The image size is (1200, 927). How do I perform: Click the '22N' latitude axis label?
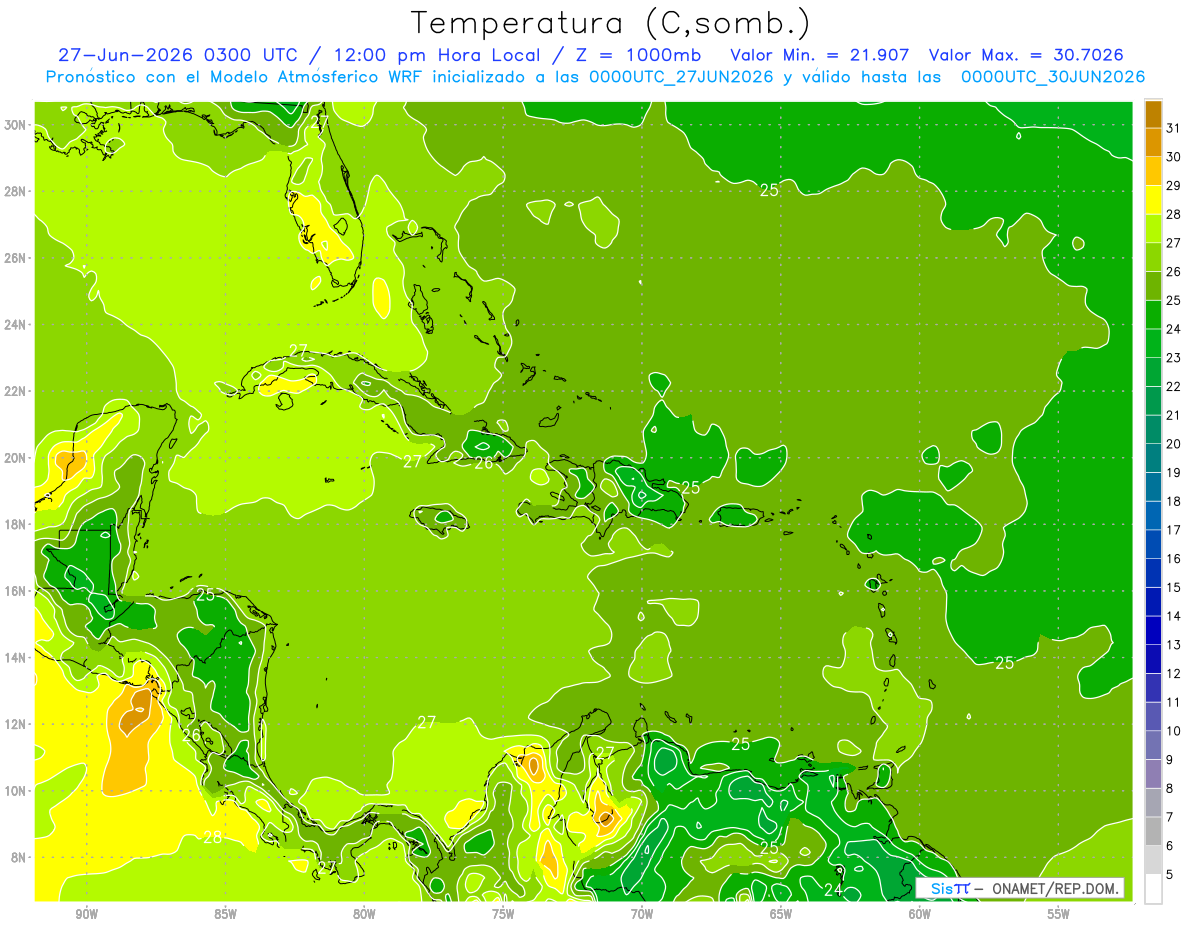click(x=17, y=391)
